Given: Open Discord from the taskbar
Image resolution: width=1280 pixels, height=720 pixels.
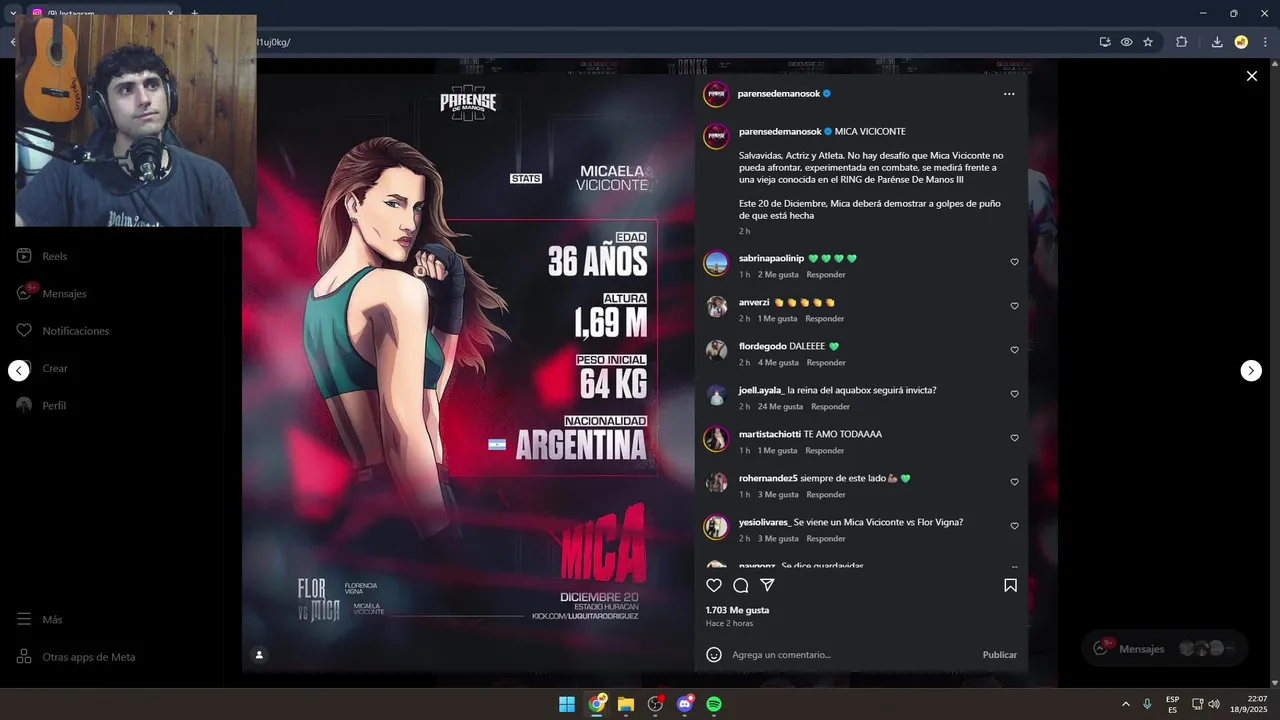Looking at the screenshot, I should (x=685, y=704).
